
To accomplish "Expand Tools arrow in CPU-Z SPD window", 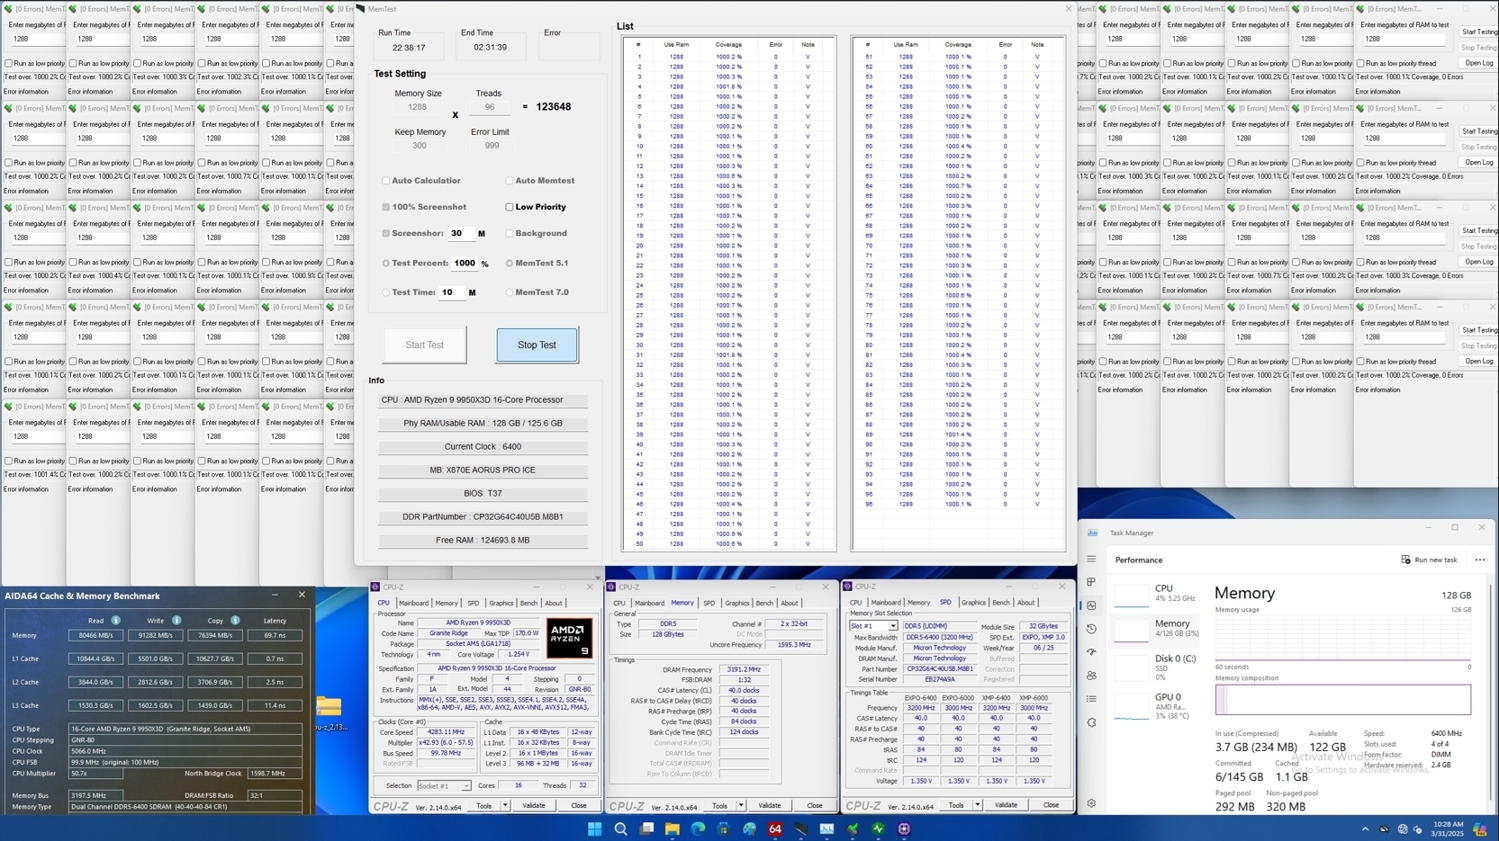I will [977, 805].
